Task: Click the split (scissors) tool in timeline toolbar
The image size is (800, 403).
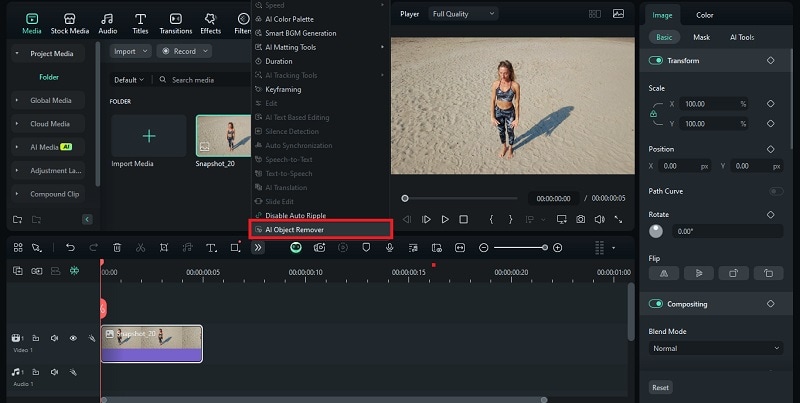Action: (140, 247)
